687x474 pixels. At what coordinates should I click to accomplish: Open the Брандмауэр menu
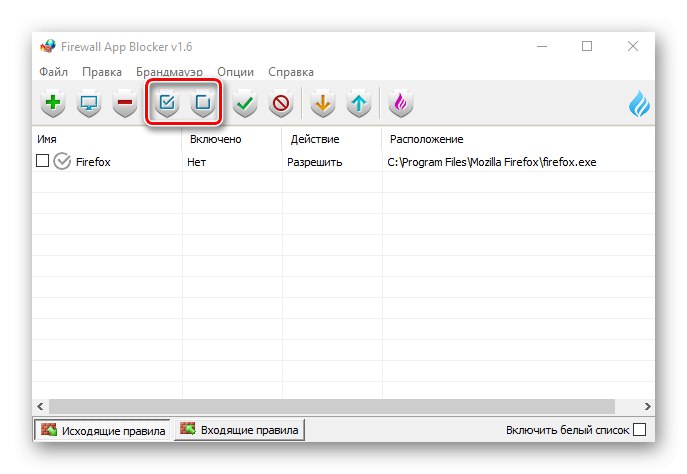170,72
